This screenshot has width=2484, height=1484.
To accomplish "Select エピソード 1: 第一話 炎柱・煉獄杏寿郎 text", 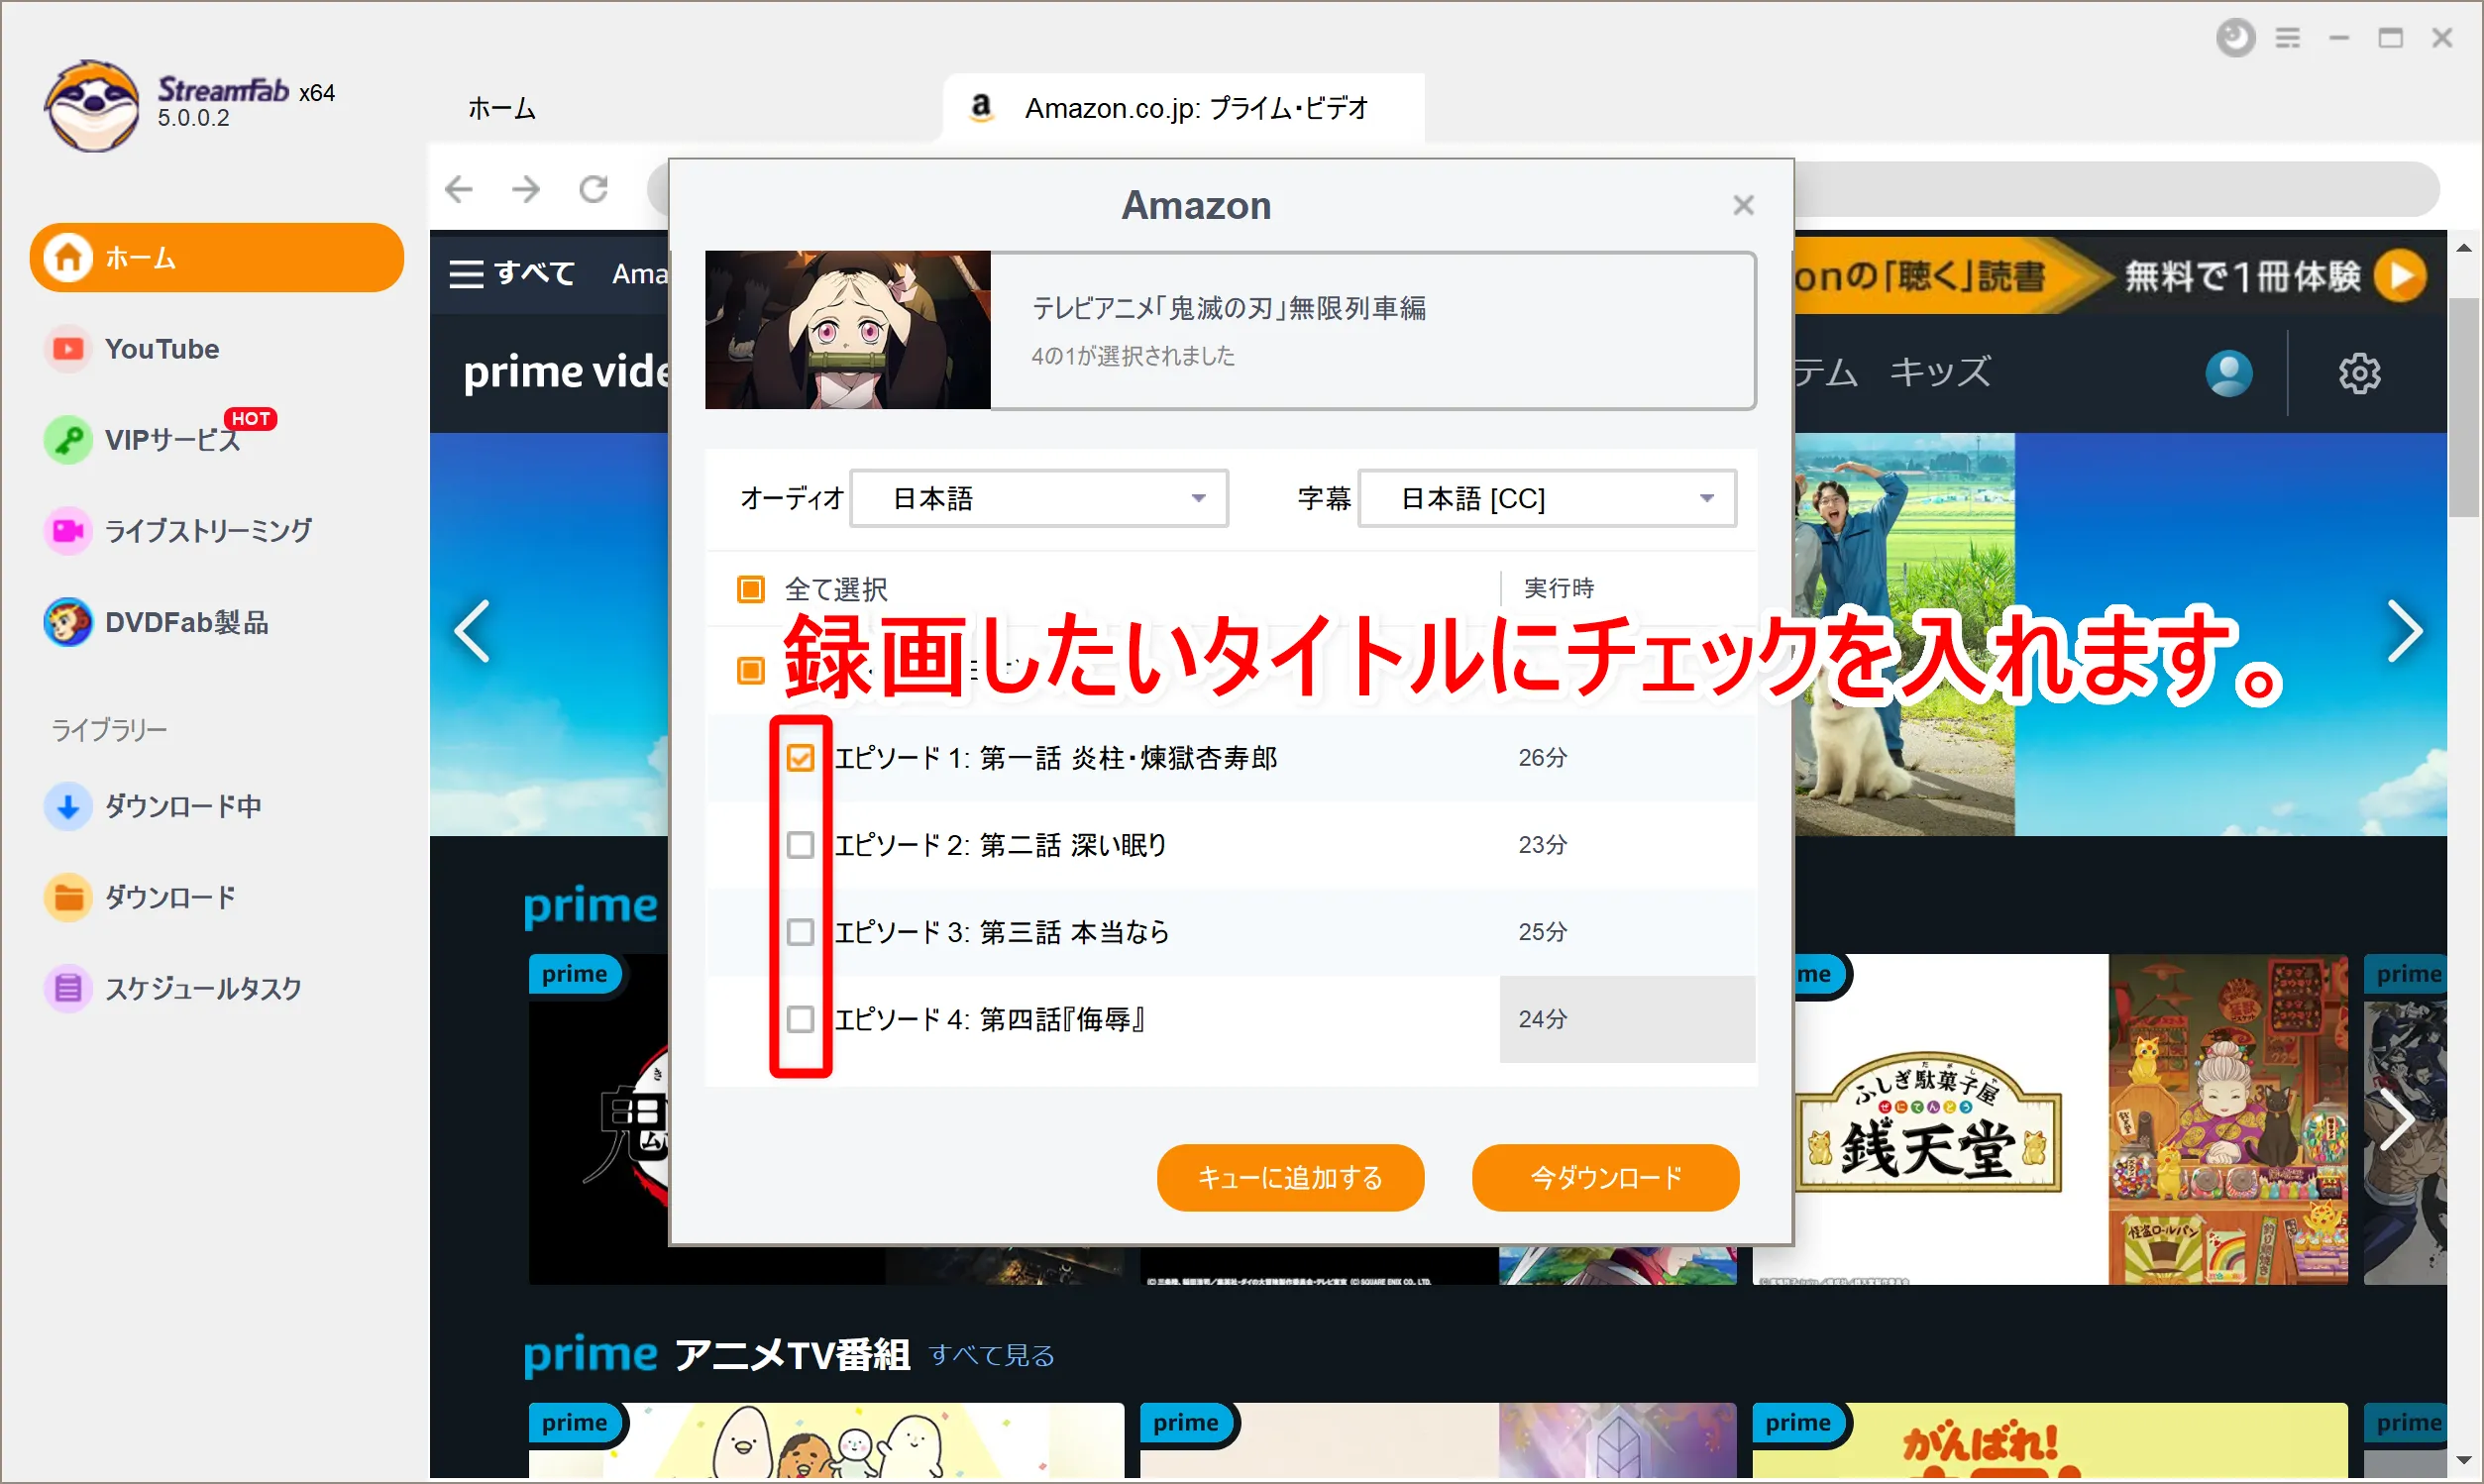I will [x=1056, y=758].
